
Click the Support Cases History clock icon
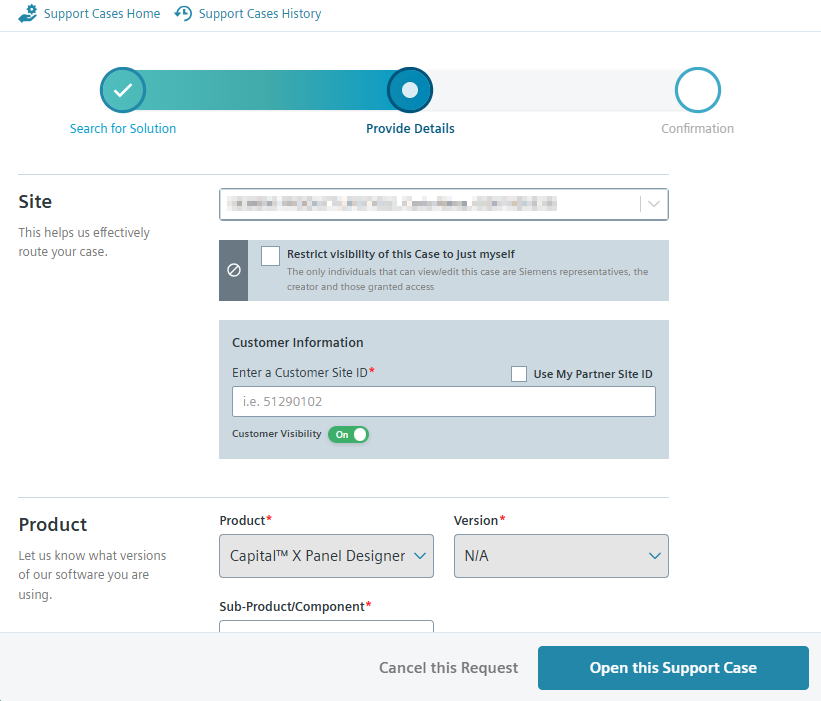[183, 14]
